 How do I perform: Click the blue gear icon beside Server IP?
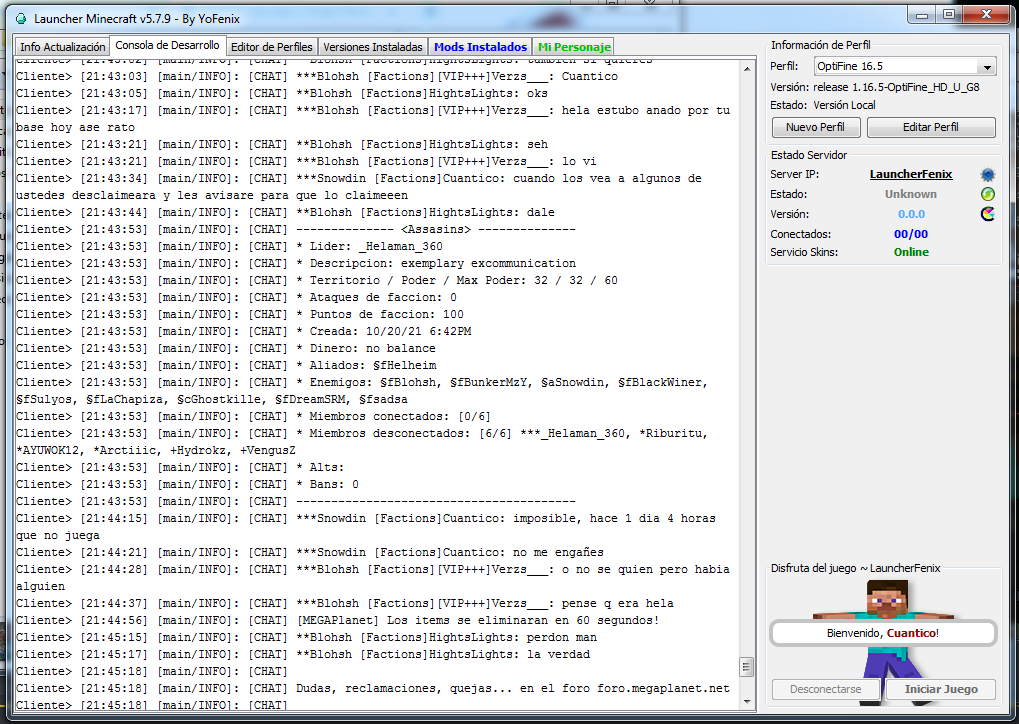click(x=988, y=175)
